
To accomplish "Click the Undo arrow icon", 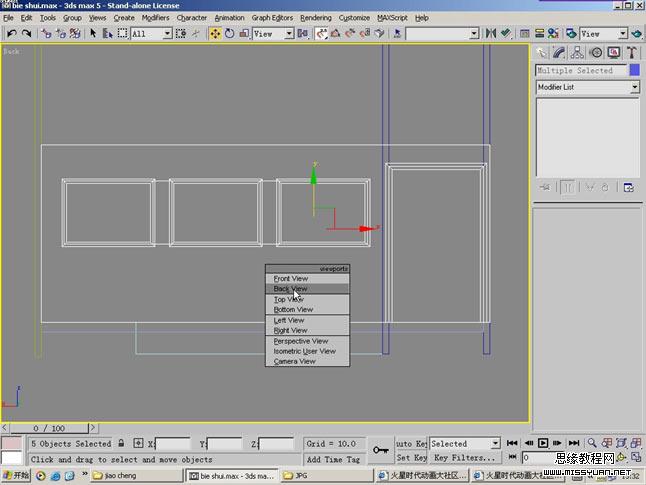I will coord(12,33).
